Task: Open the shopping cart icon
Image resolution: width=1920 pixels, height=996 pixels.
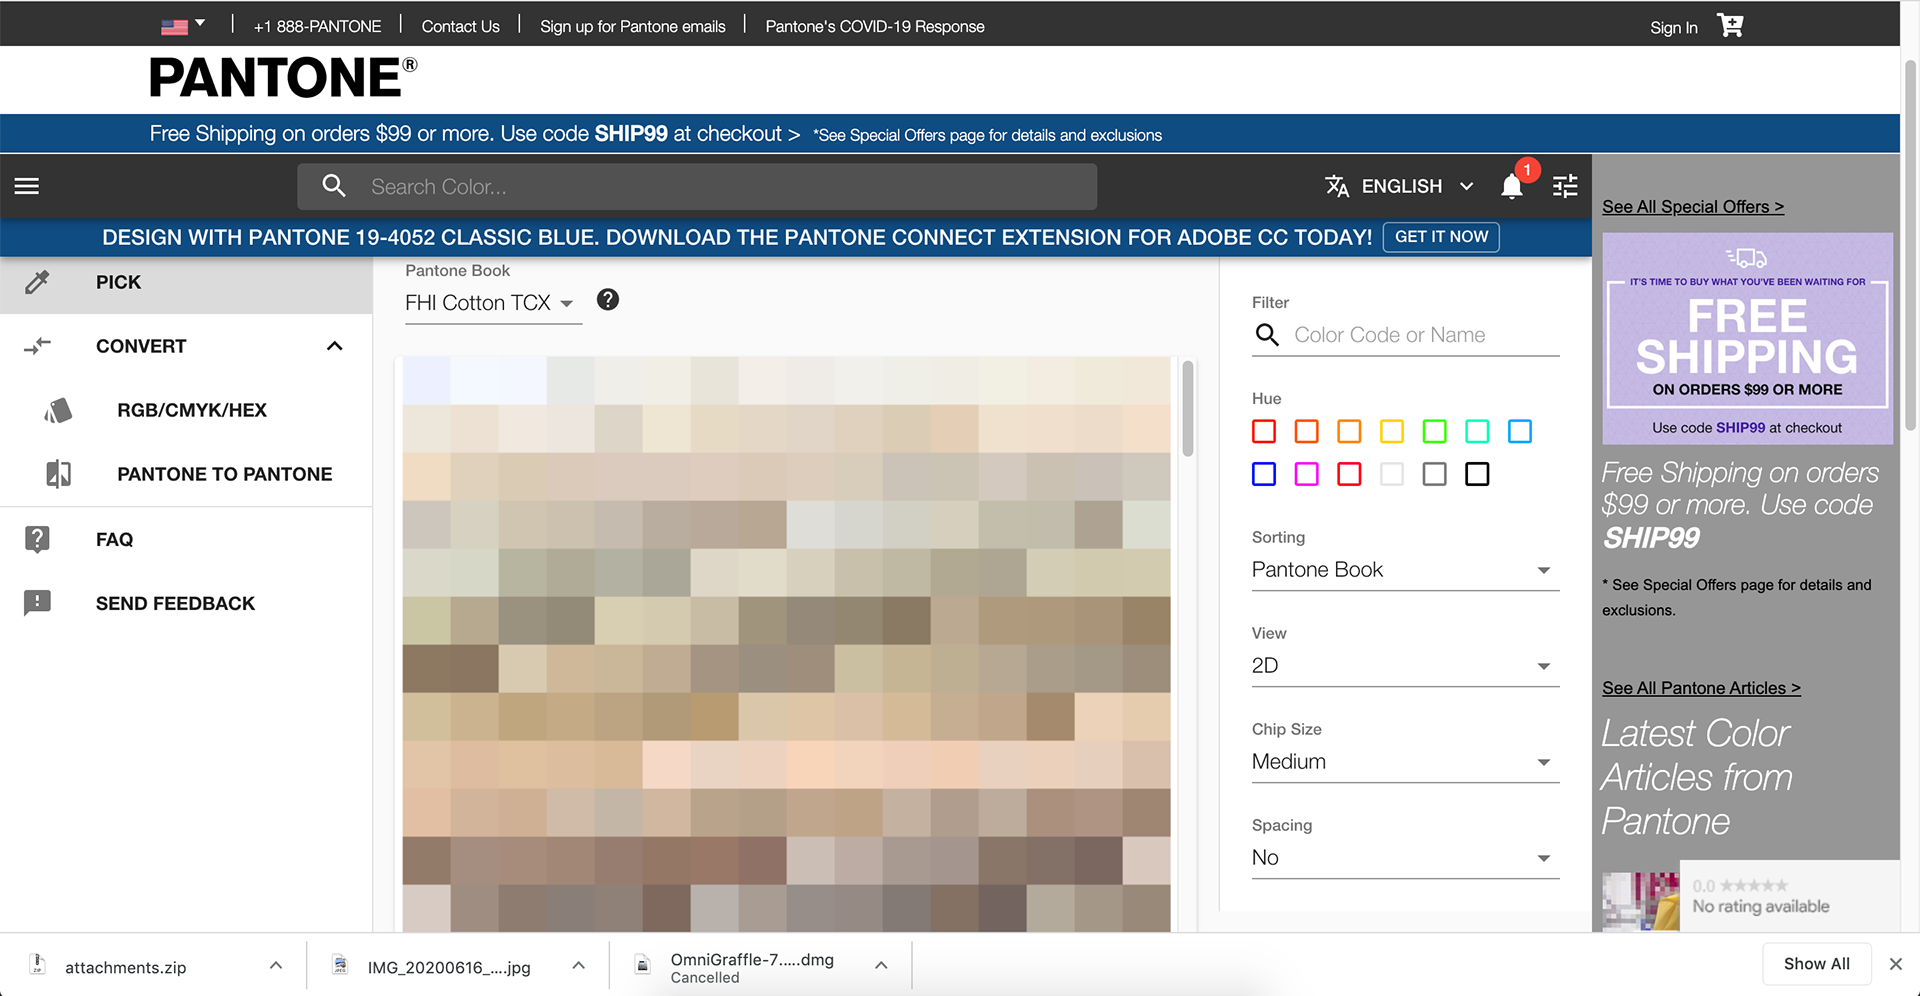Action: point(1730,25)
